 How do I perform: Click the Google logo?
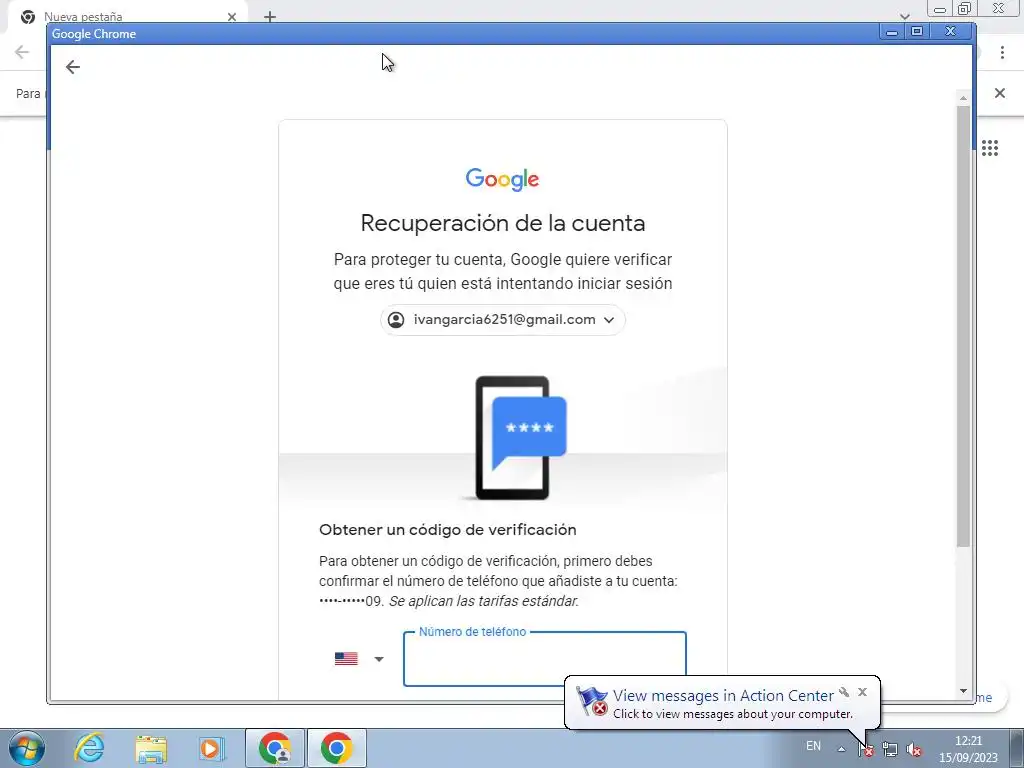[502, 179]
